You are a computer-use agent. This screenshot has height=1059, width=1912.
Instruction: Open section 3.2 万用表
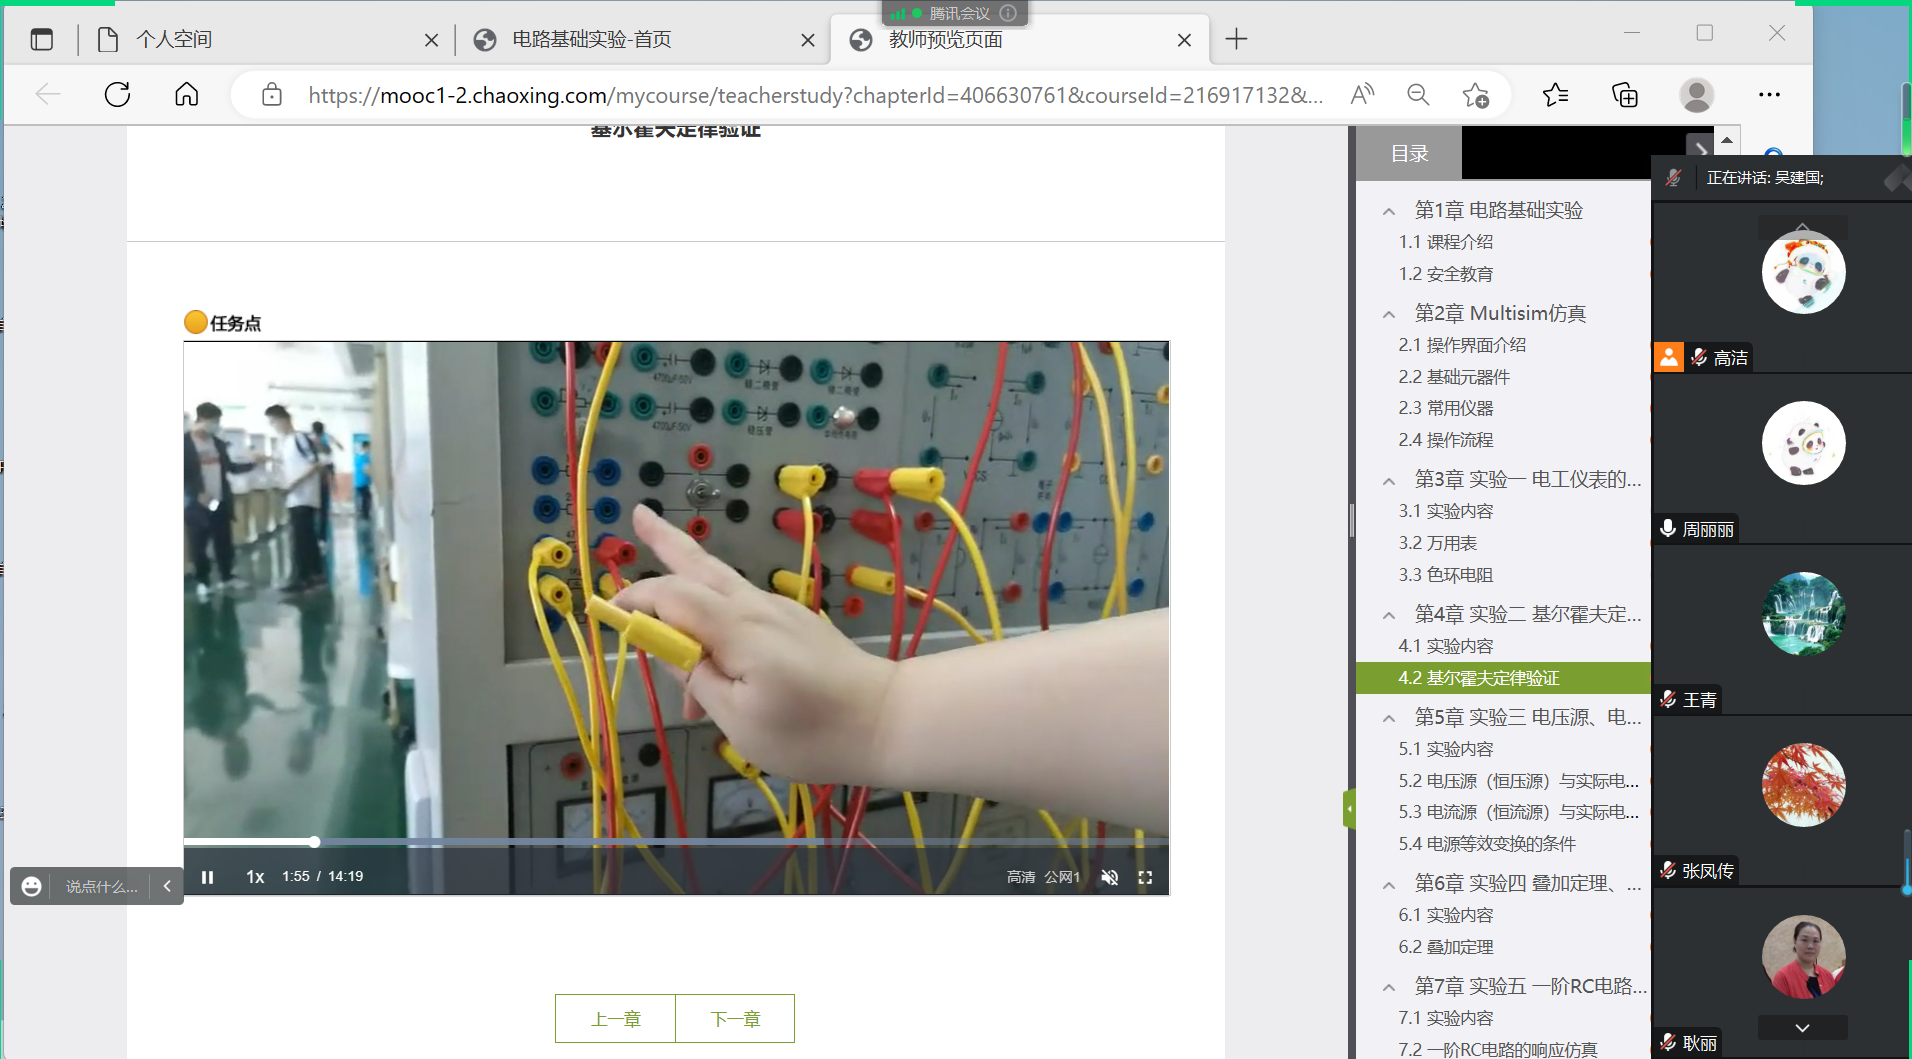click(x=1437, y=543)
